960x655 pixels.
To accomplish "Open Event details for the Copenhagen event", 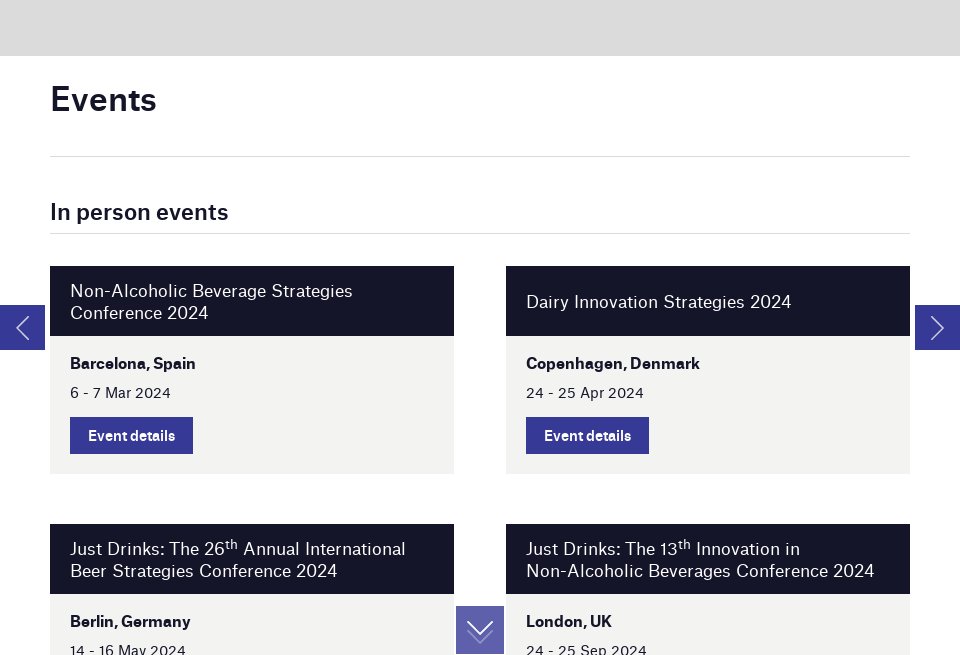I will [x=587, y=436].
